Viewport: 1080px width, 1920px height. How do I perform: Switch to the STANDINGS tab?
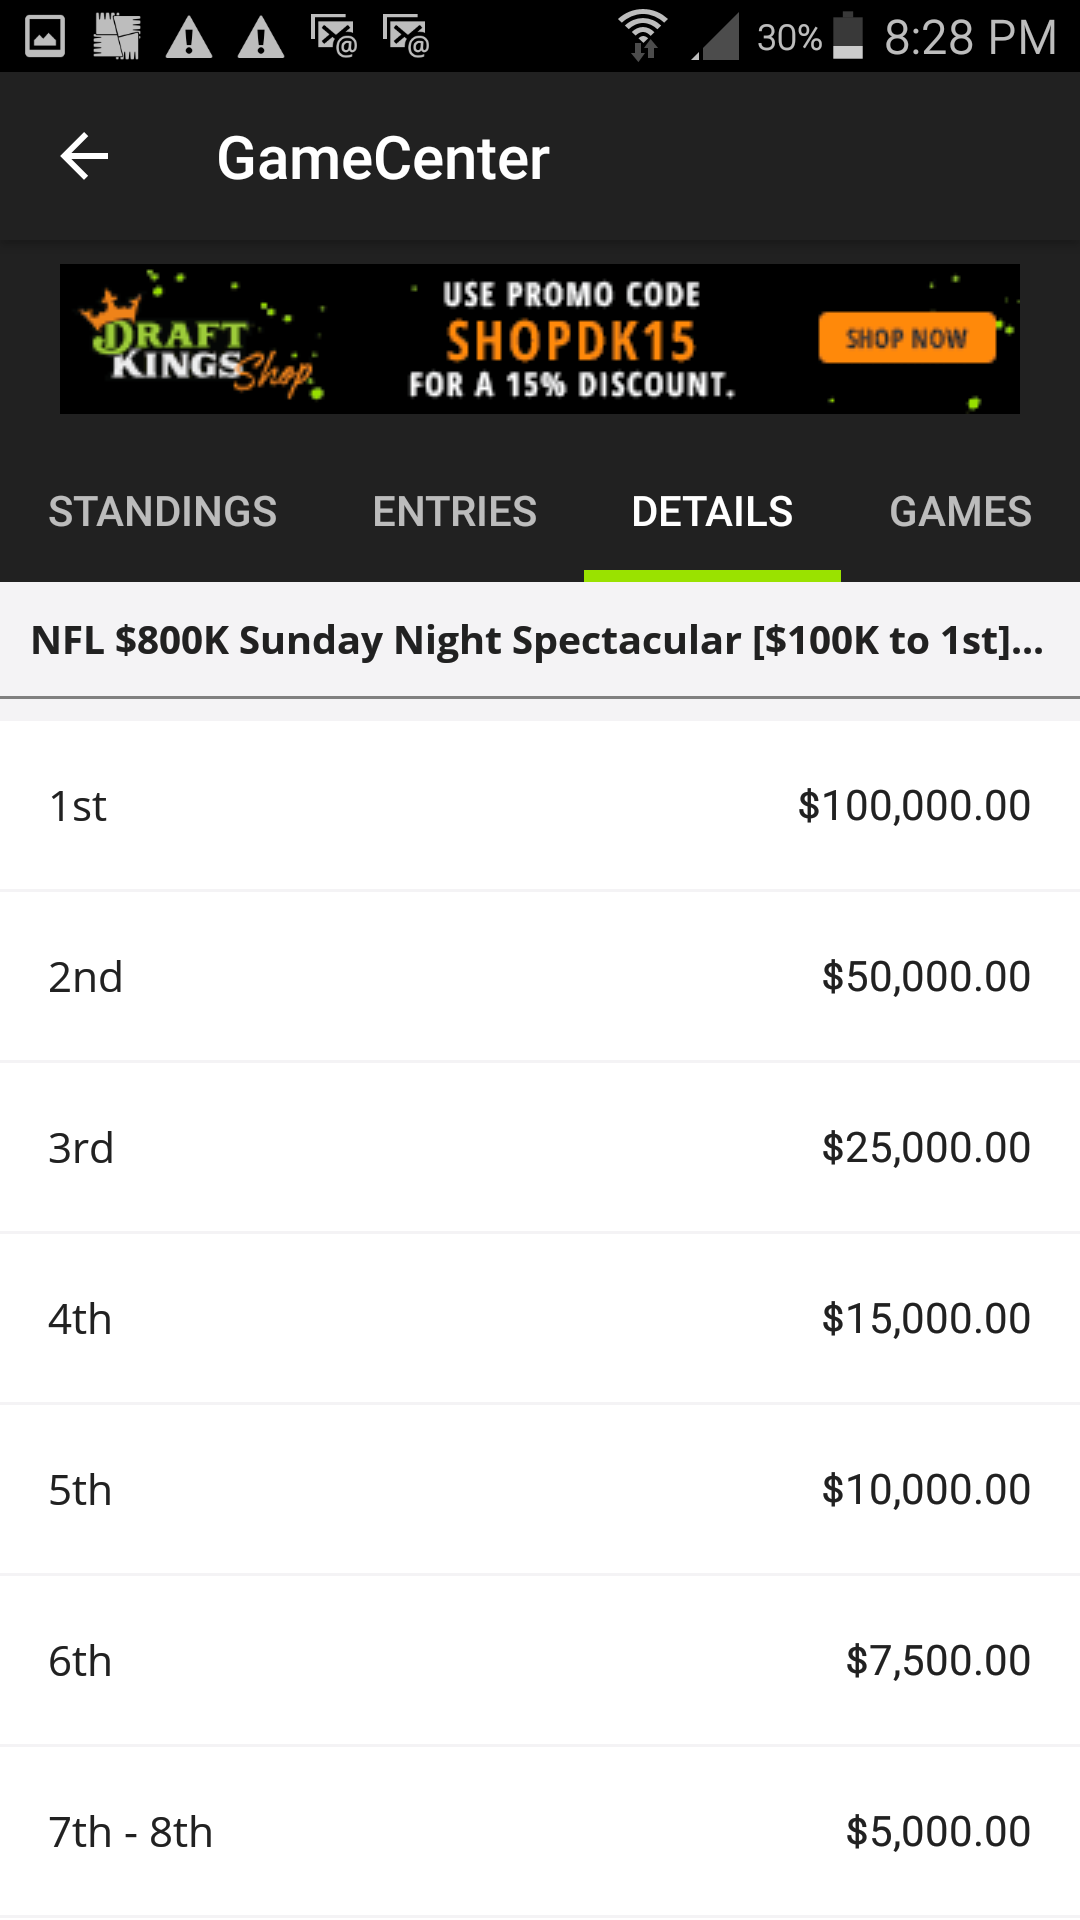163,512
